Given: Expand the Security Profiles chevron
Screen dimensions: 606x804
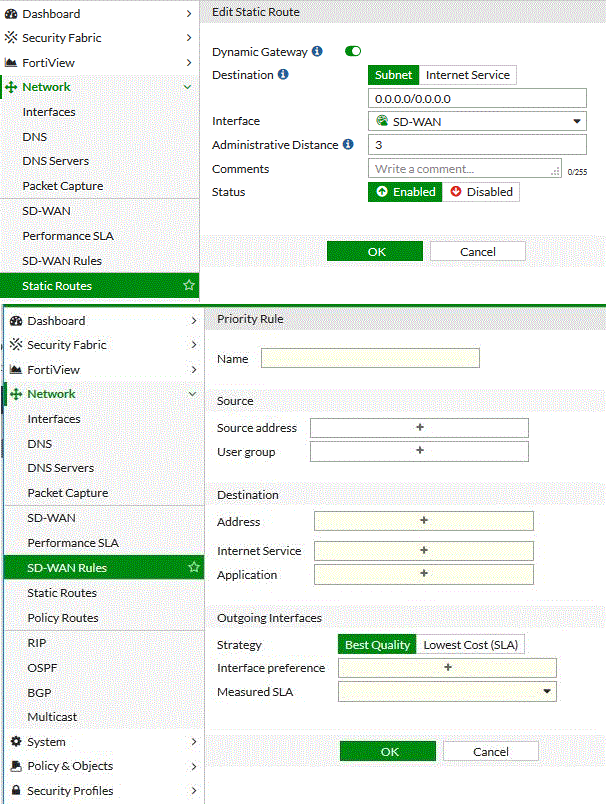Looking at the screenshot, I should click(194, 790).
